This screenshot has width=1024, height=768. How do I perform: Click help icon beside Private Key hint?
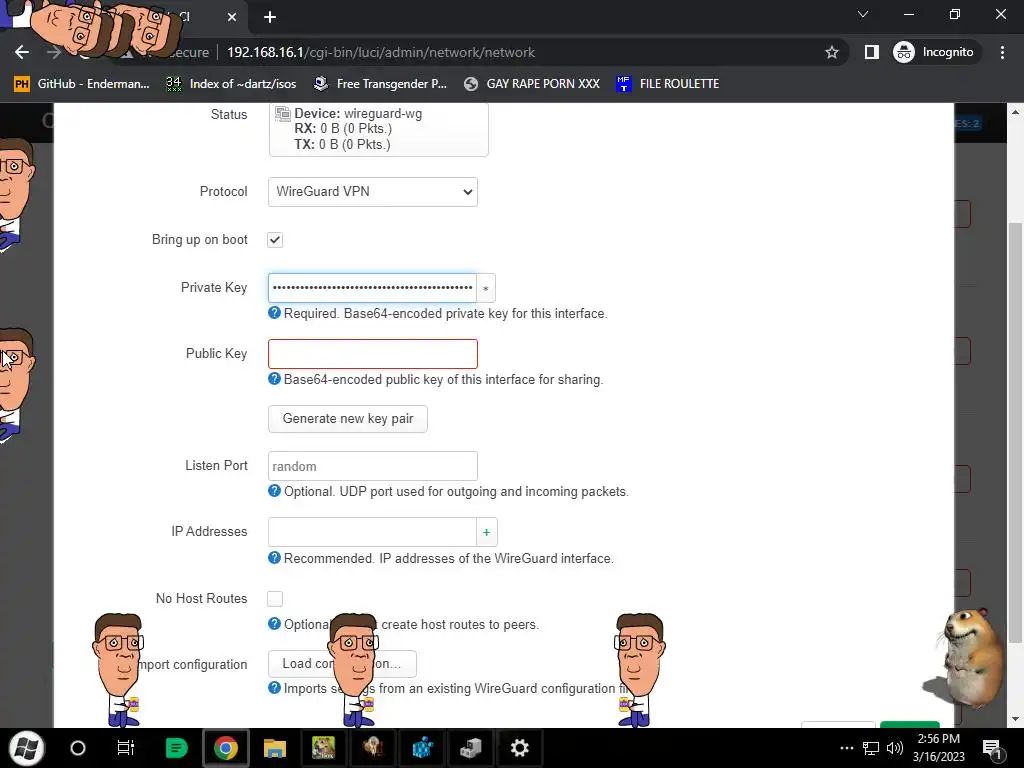pyautogui.click(x=274, y=313)
